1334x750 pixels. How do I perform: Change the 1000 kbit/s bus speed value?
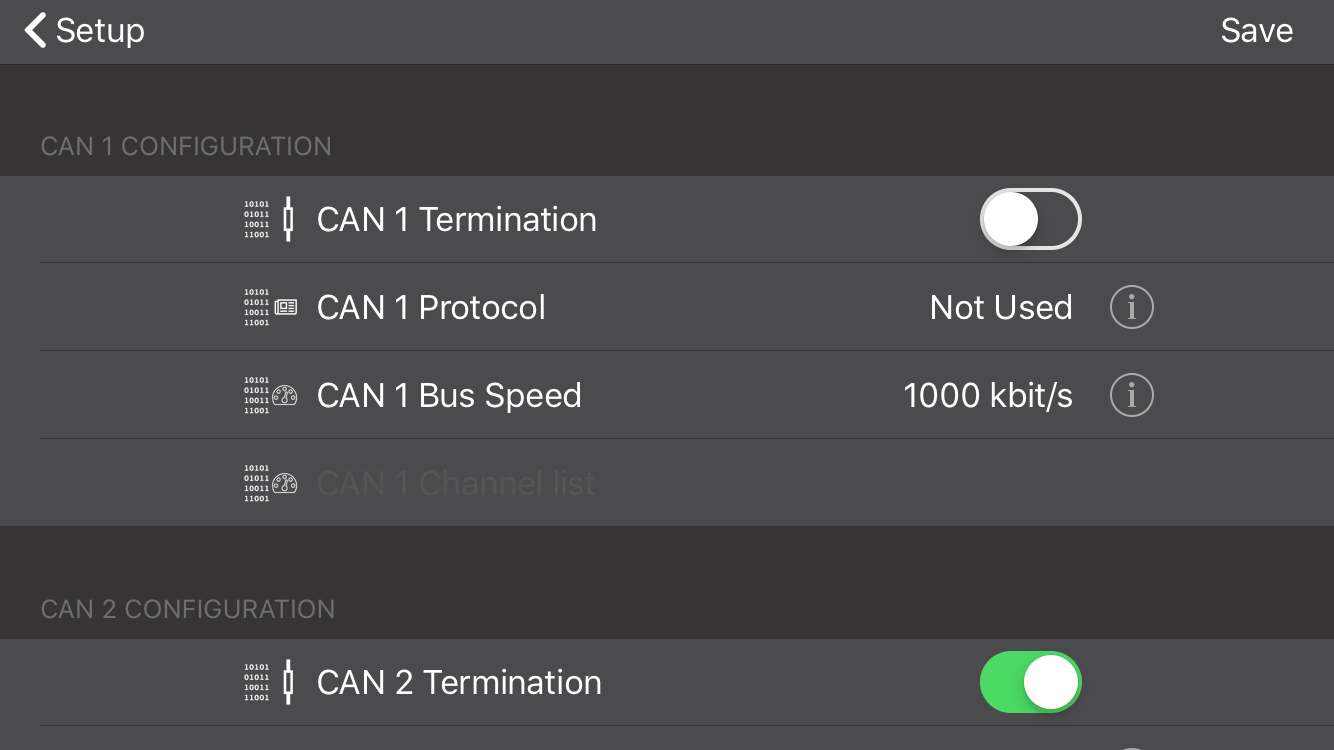point(988,395)
